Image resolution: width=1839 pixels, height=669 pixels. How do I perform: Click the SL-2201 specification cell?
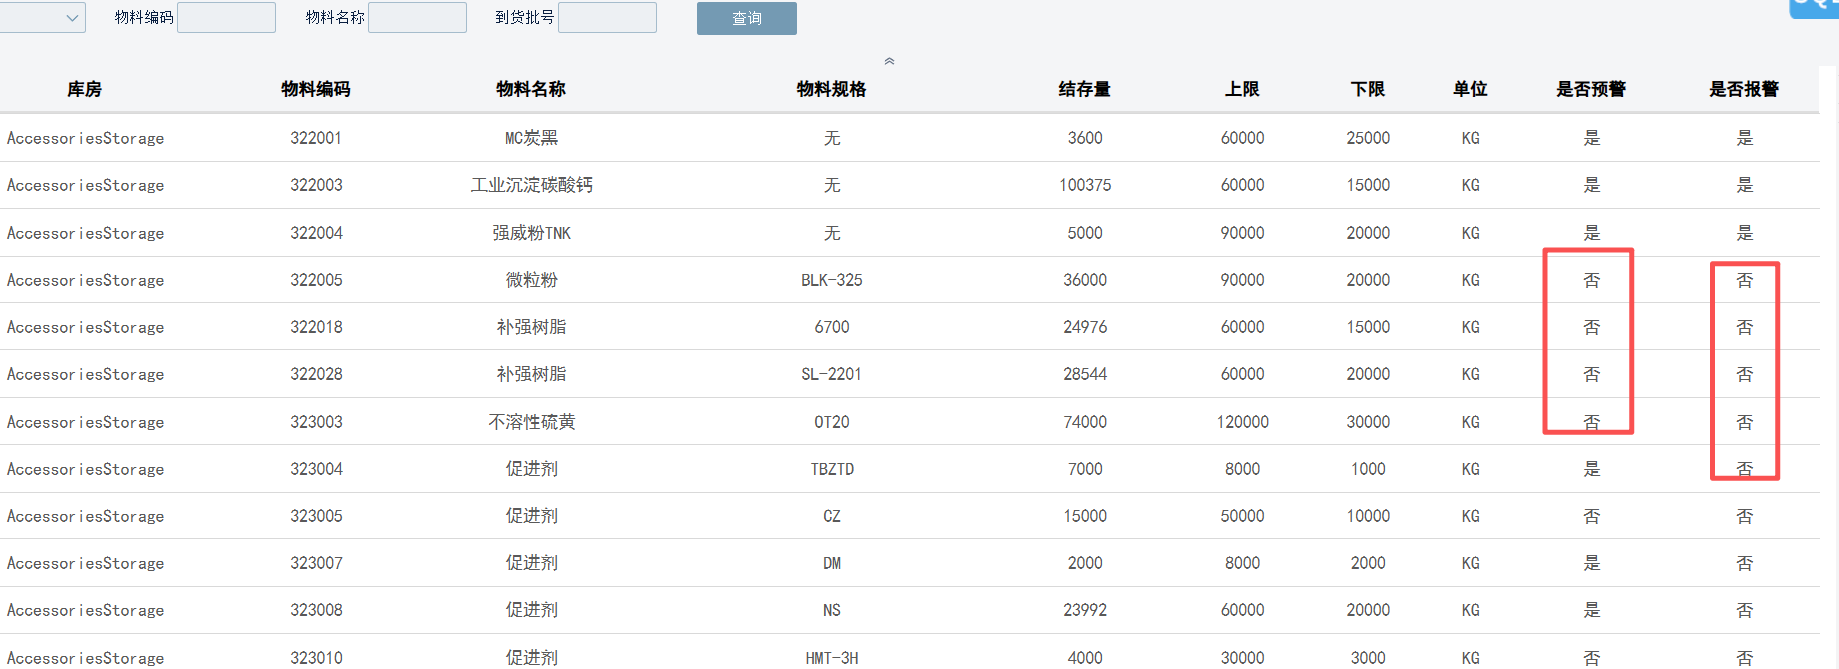click(x=831, y=374)
